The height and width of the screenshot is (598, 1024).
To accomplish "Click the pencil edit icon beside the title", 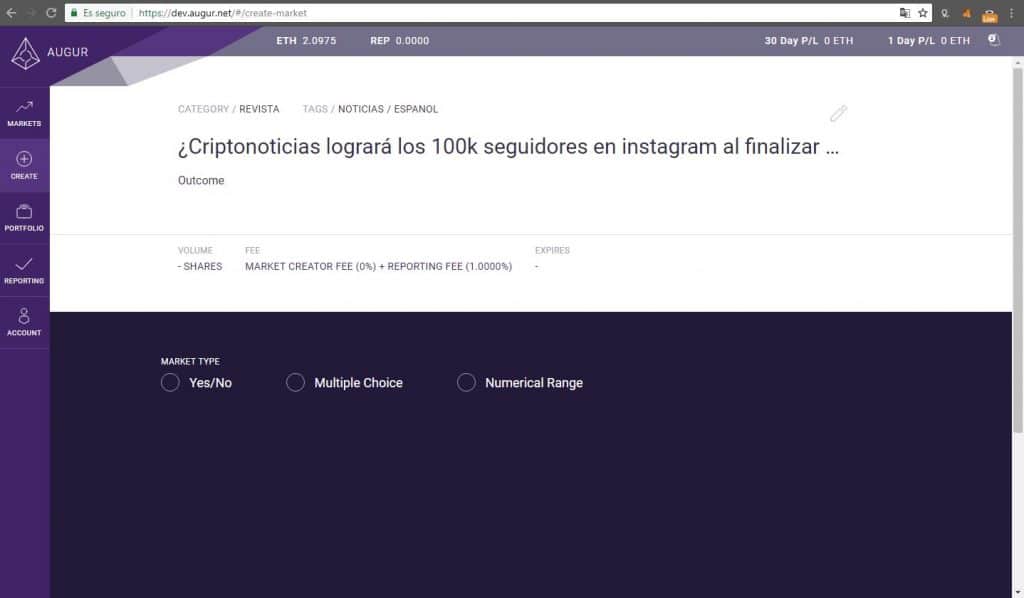I will (838, 114).
